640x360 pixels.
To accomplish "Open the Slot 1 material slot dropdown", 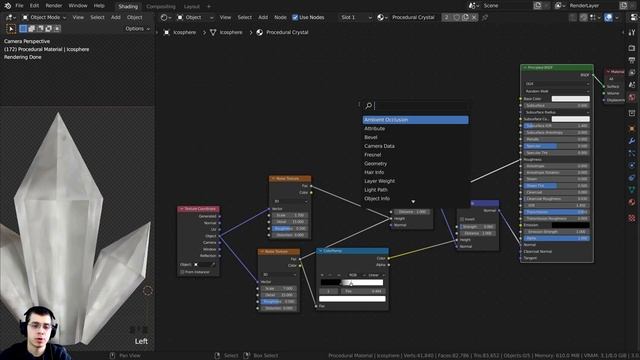I will click(x=356, y=18).
